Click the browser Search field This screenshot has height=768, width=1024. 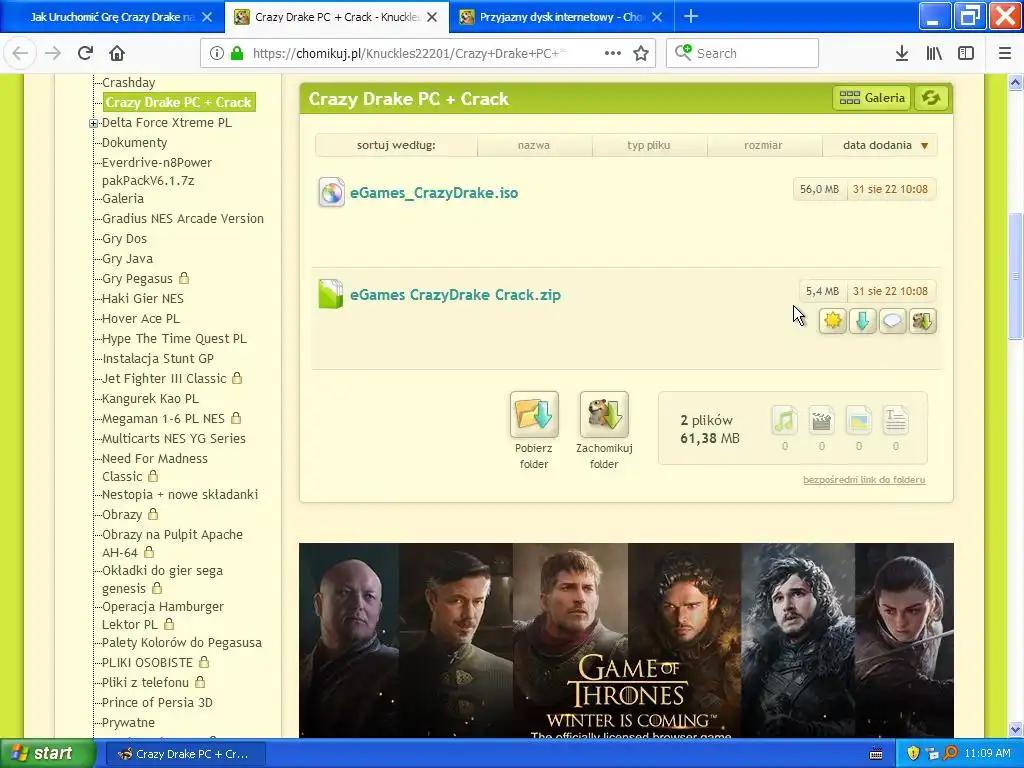(743, 53)
